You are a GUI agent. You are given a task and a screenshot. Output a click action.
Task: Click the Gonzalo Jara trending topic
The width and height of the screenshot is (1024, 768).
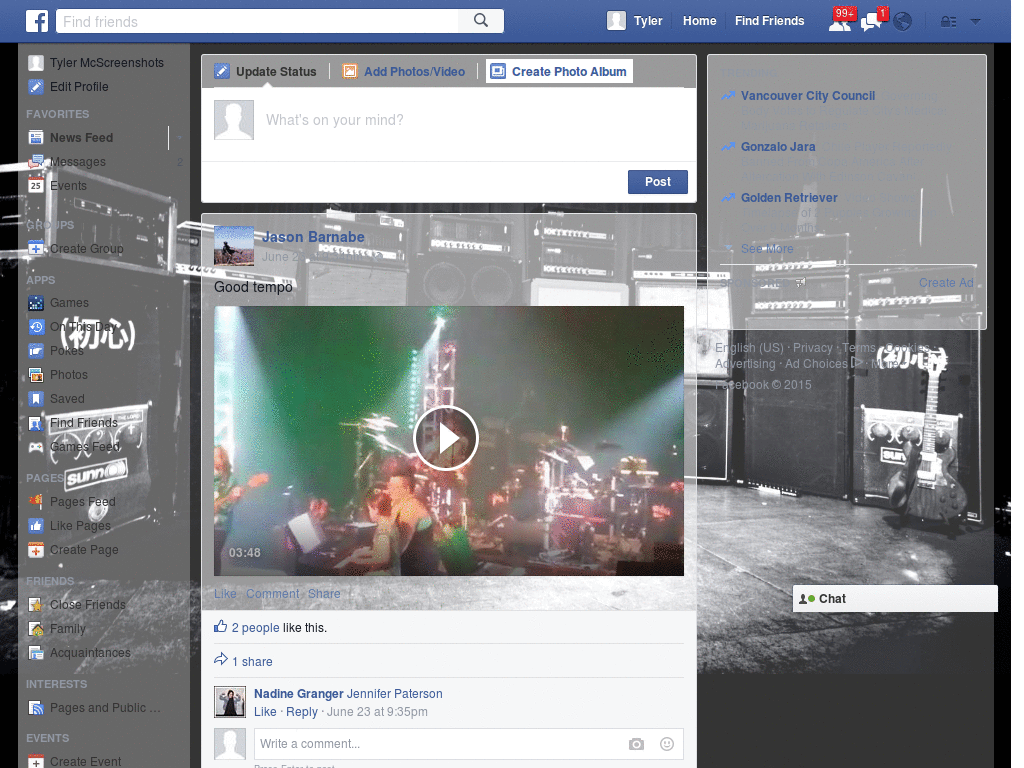pos(778,146)
